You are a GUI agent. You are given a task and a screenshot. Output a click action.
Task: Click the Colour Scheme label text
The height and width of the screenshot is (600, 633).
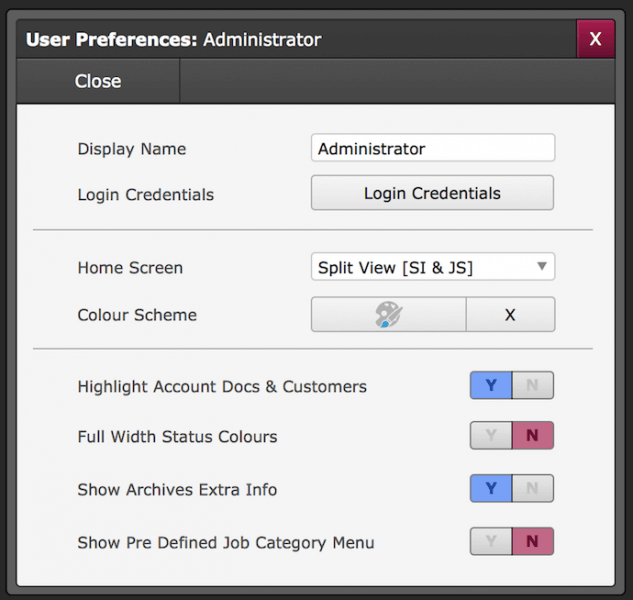[137, 315]
